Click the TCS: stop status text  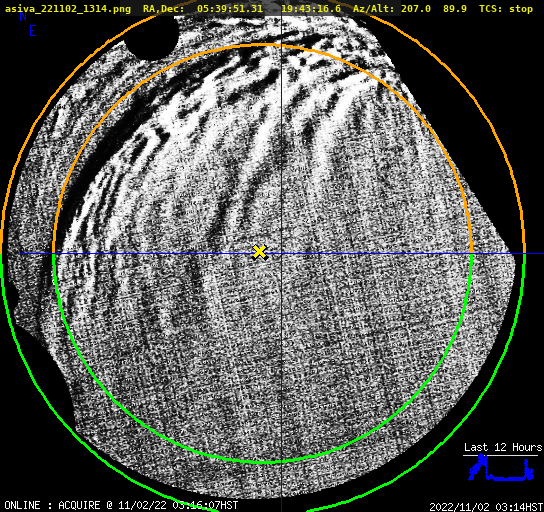[506, 9]
